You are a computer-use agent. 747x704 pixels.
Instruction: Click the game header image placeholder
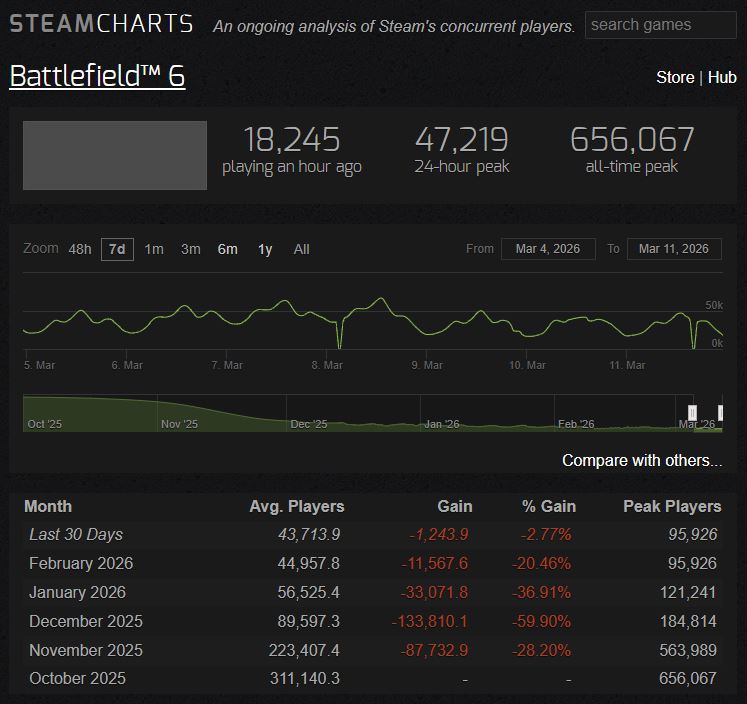tap(115, 155)
